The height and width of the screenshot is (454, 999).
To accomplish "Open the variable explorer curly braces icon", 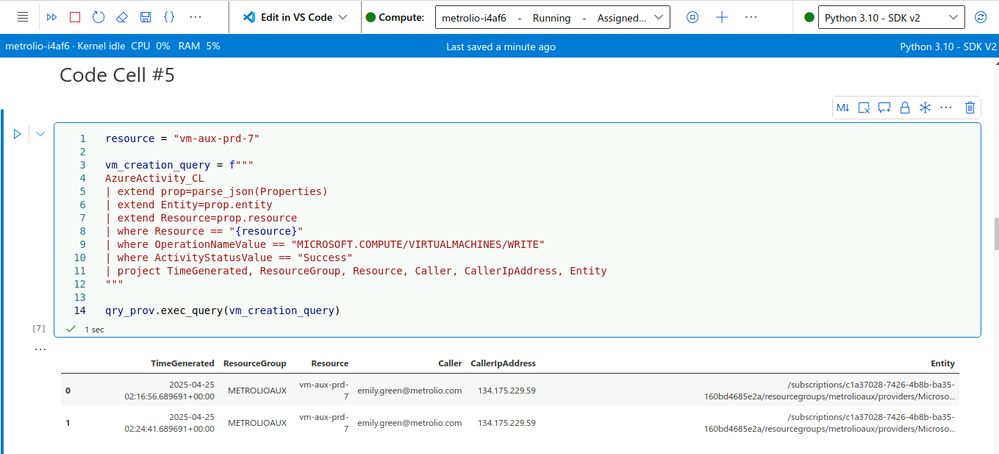I will [x=169, y=17].
